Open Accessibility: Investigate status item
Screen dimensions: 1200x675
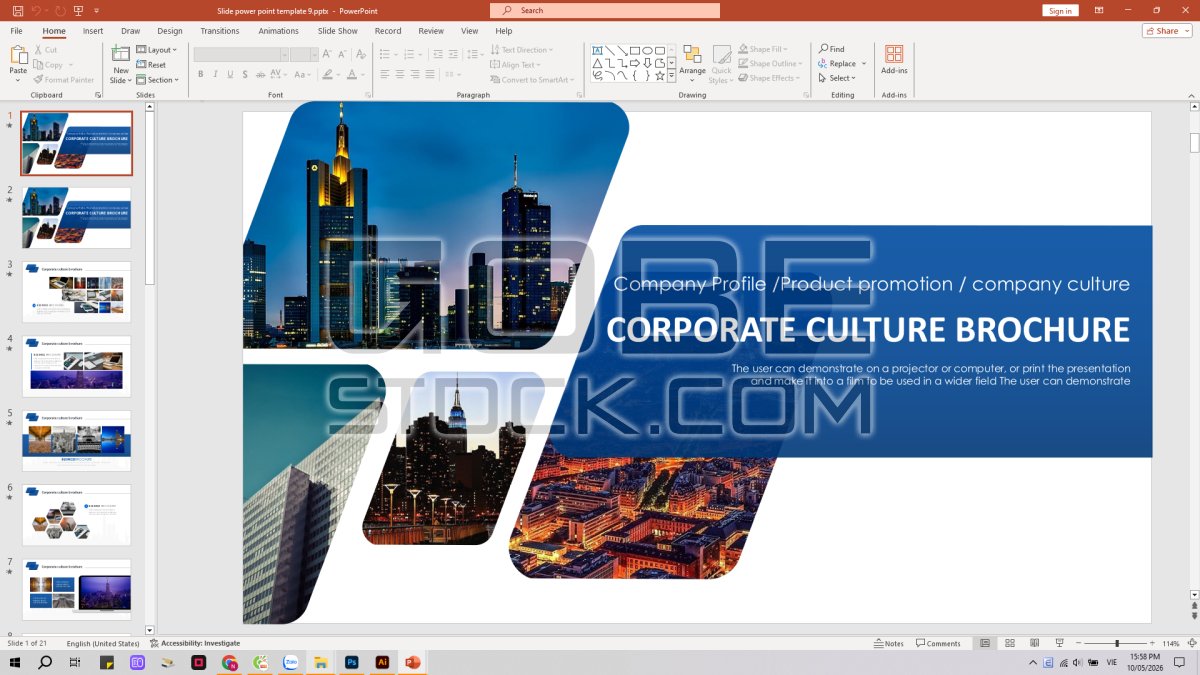pos(195,643)
